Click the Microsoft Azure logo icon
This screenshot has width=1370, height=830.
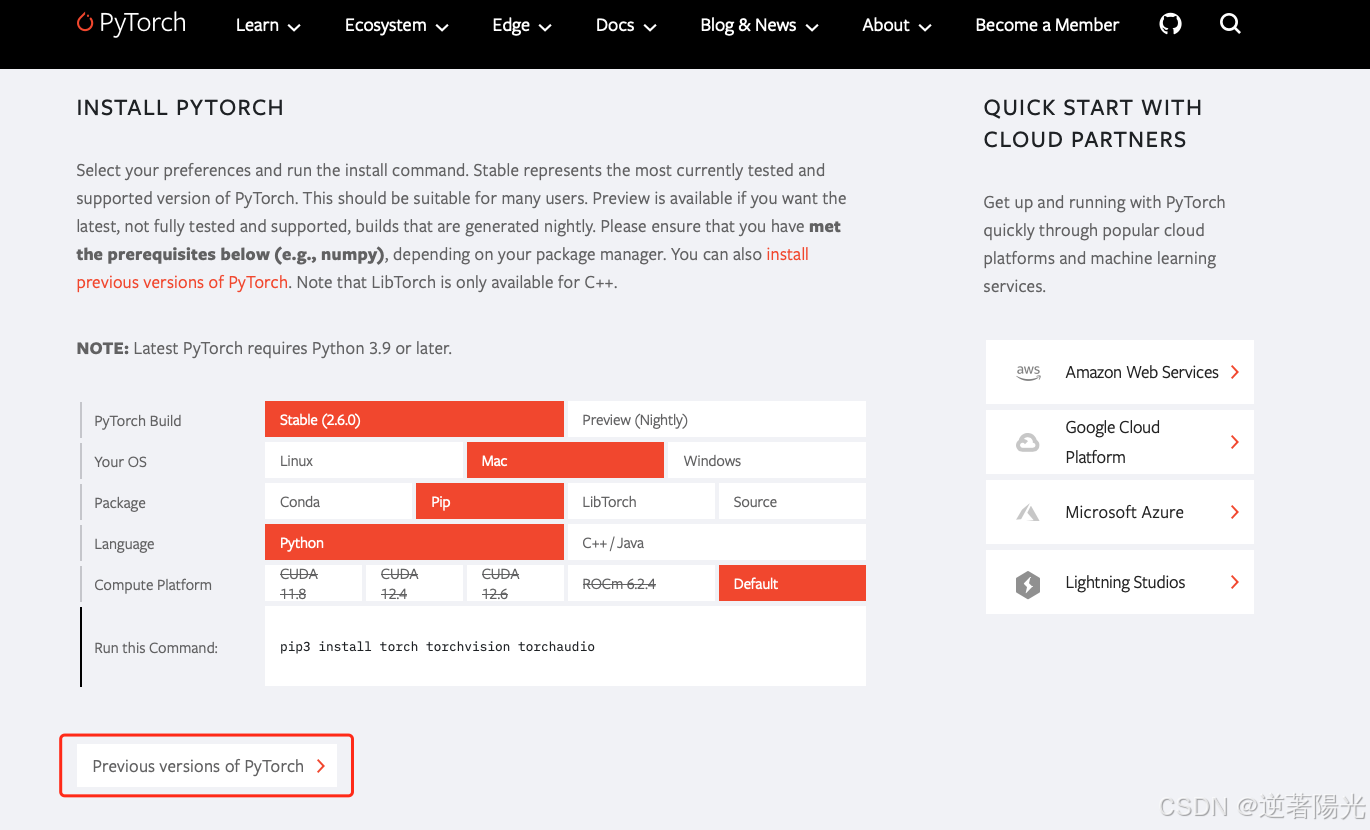point(1028,512)
